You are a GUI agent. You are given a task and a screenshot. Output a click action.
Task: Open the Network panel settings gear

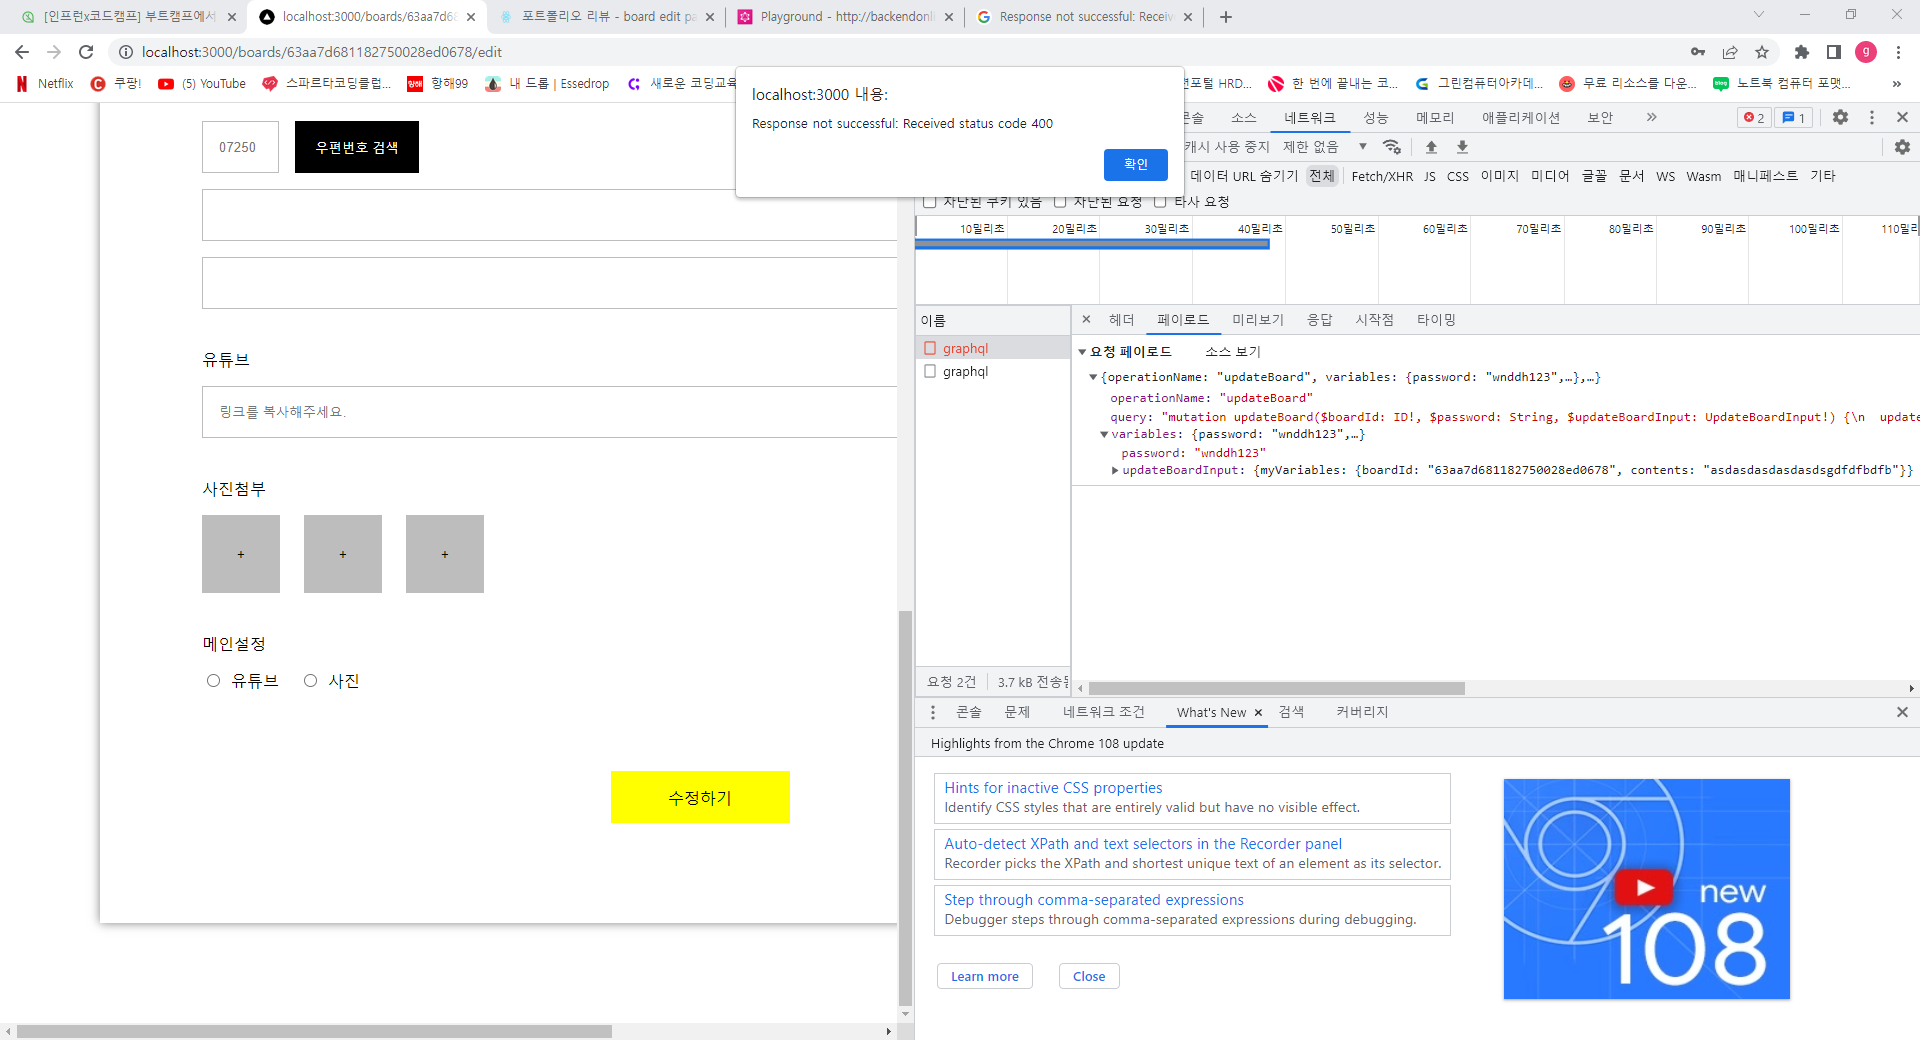(x=1902, y=147)
